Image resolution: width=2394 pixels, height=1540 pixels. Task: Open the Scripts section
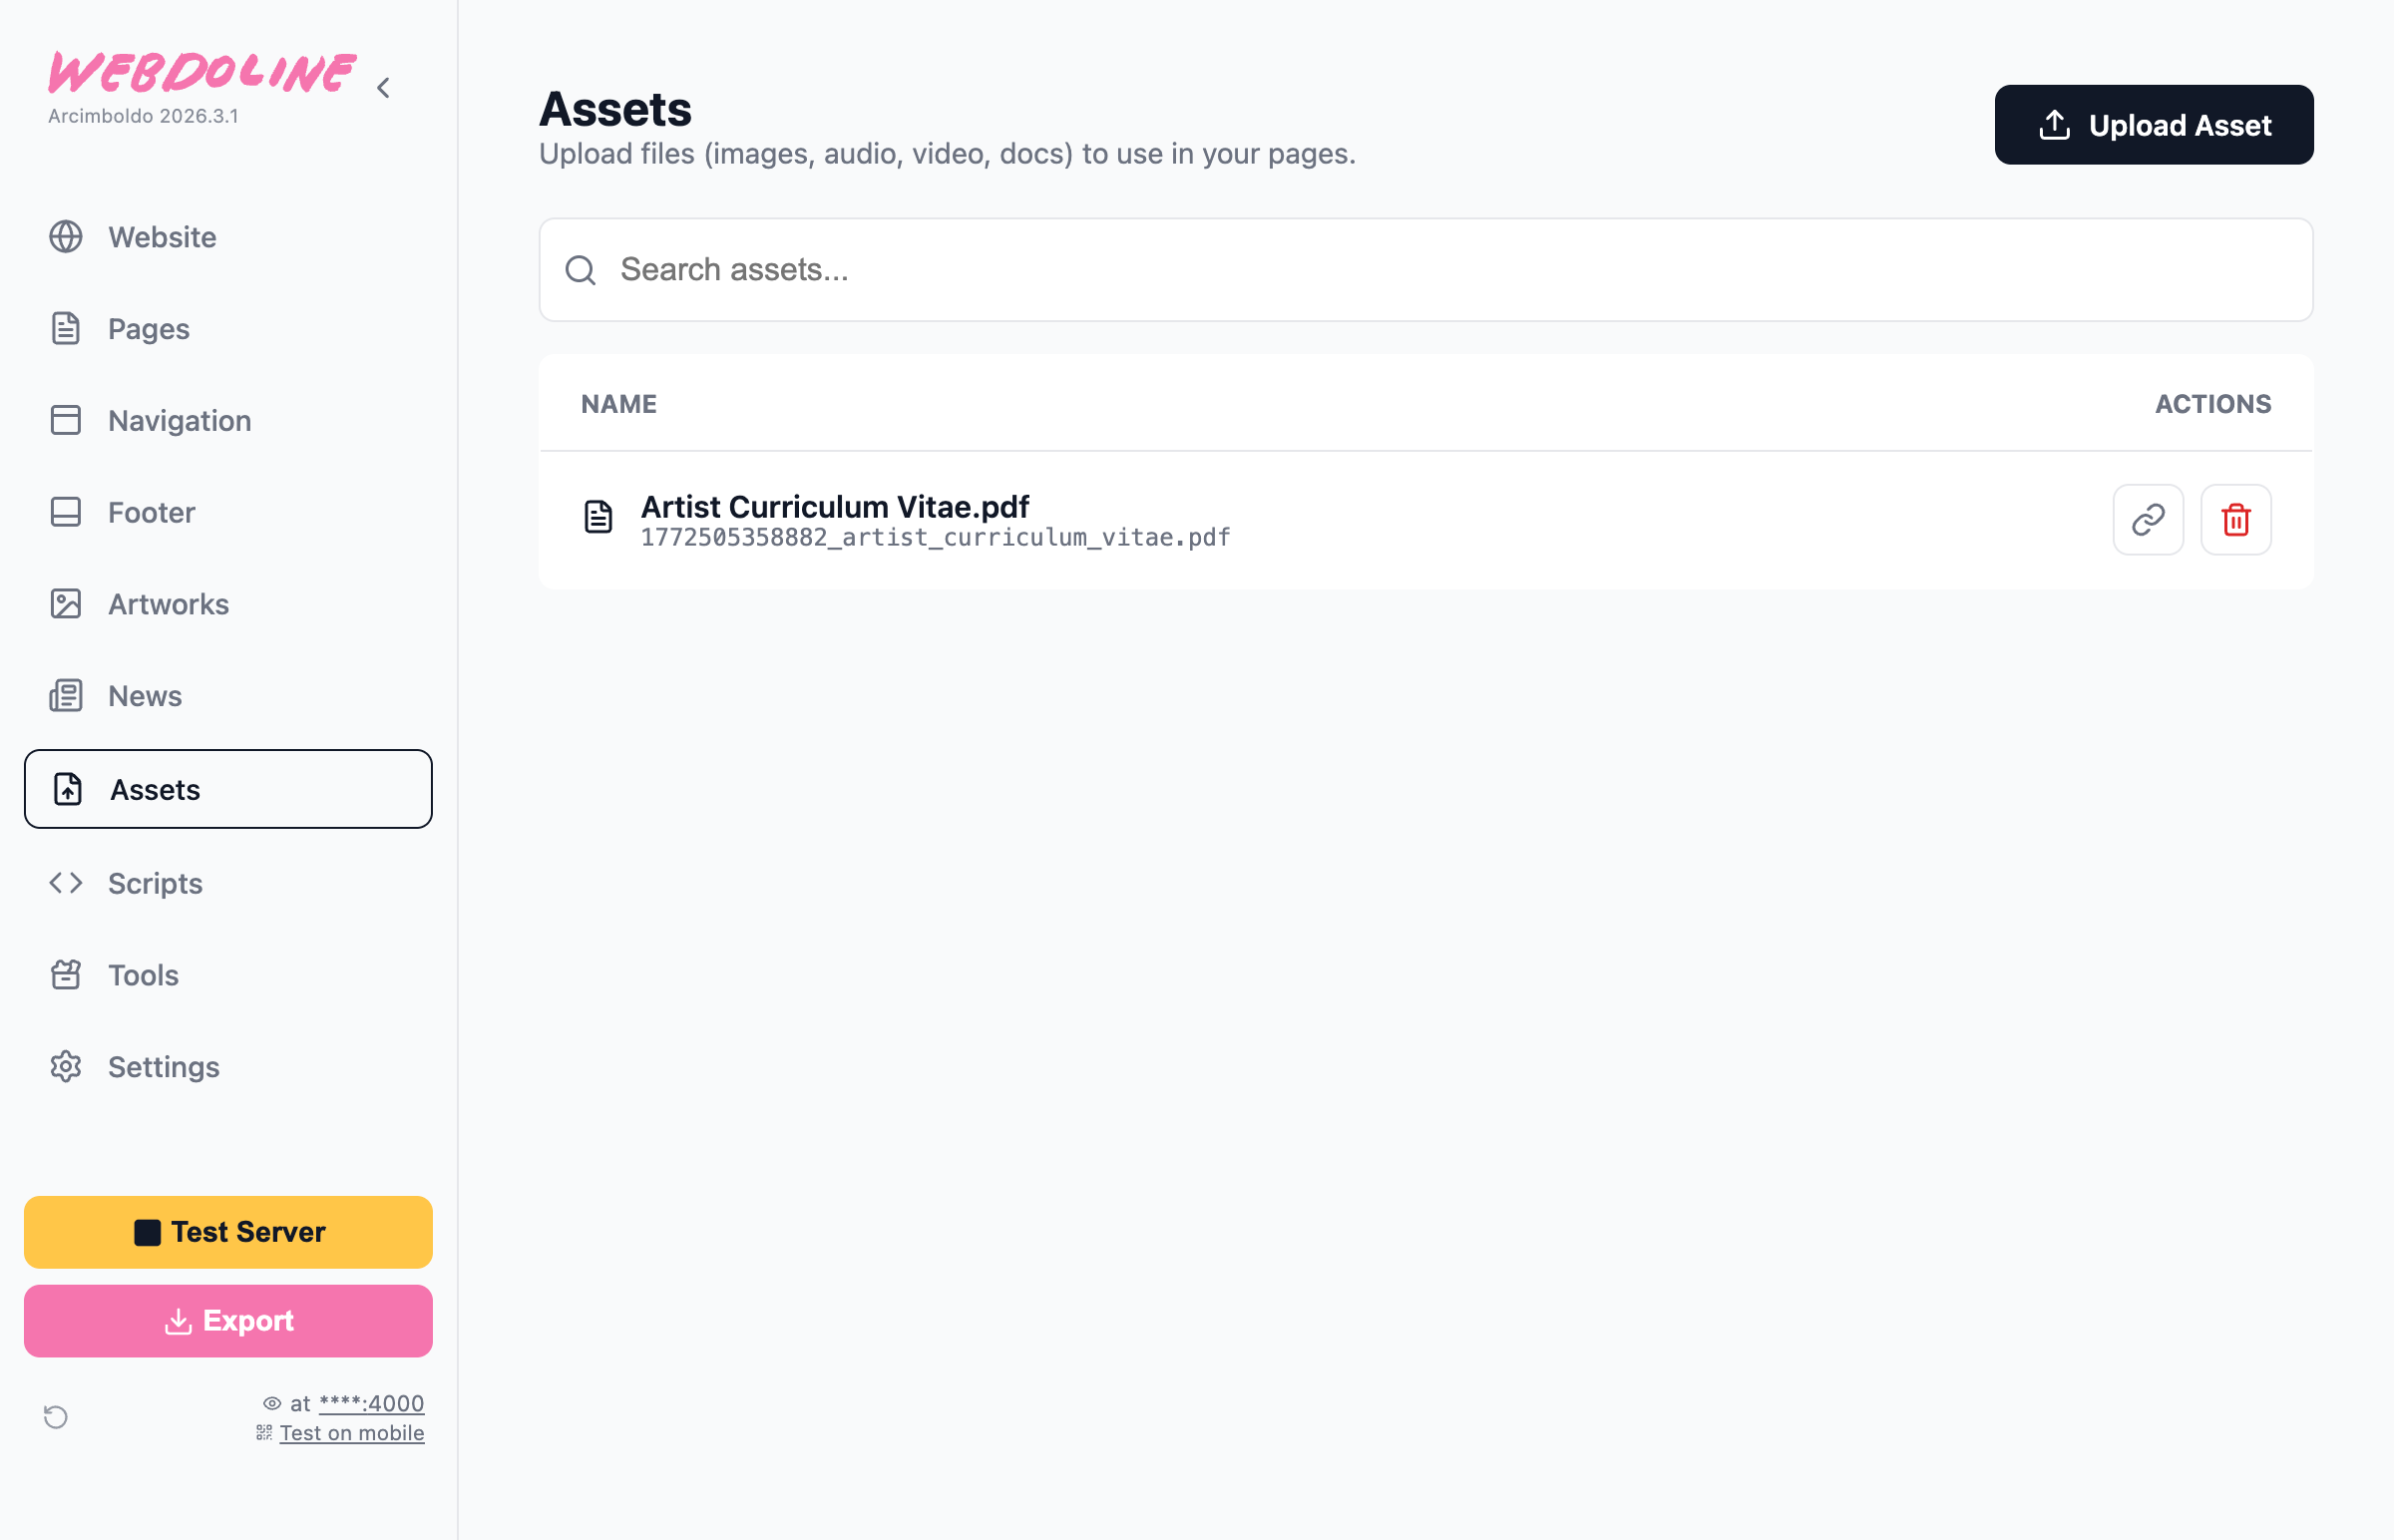point(155,883)
